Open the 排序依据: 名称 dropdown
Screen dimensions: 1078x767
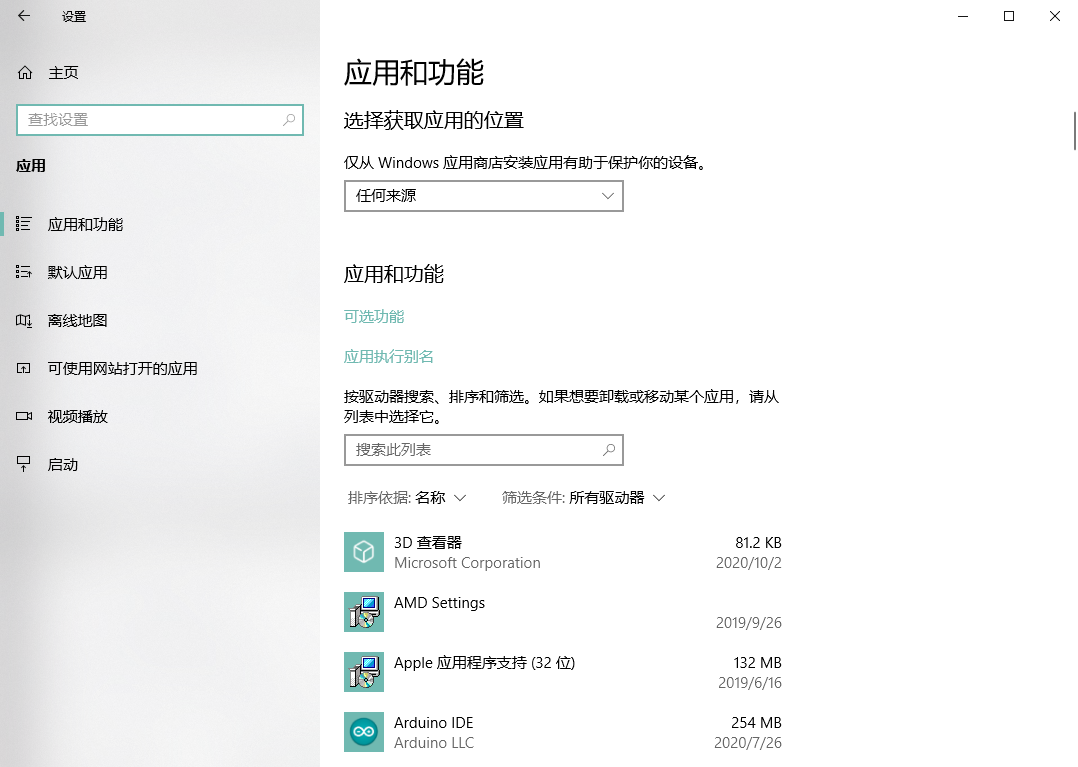407,498
